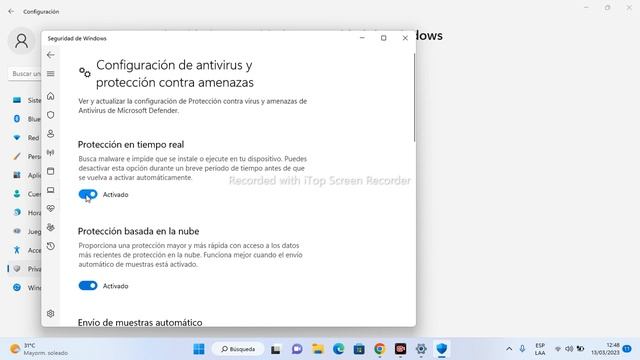This screenshot has height=360, width=640.
Task: Turn off Protección basada en la nube toggle
Action: click(88, 286)
